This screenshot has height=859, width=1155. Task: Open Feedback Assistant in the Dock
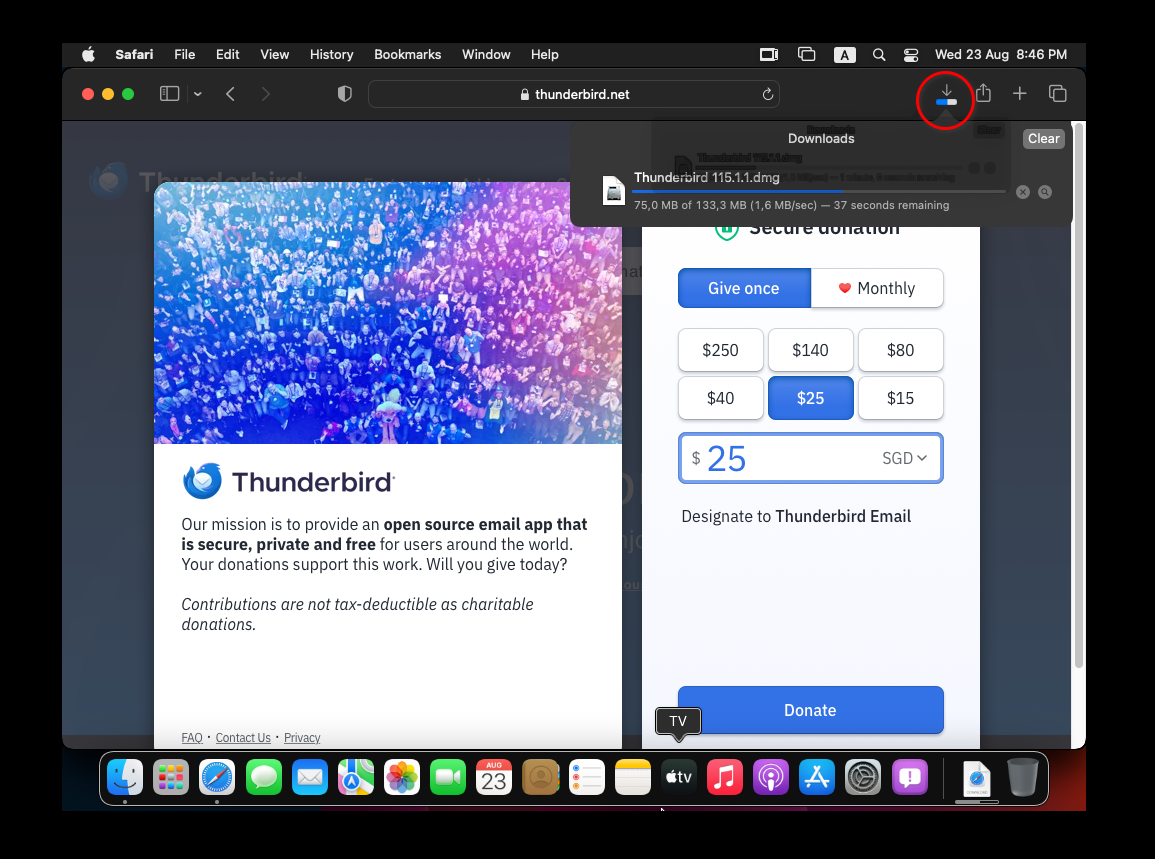point(910,777)
